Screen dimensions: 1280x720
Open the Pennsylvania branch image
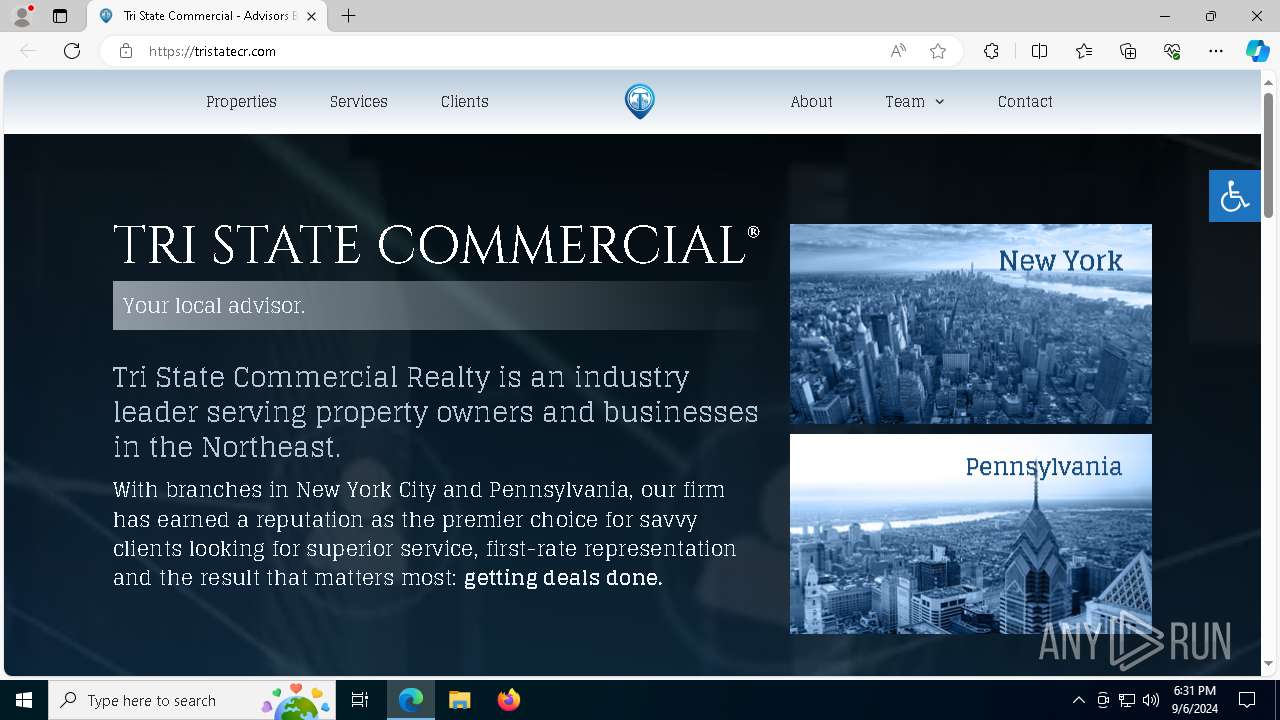pyautogui.click(x=971, y=534)
